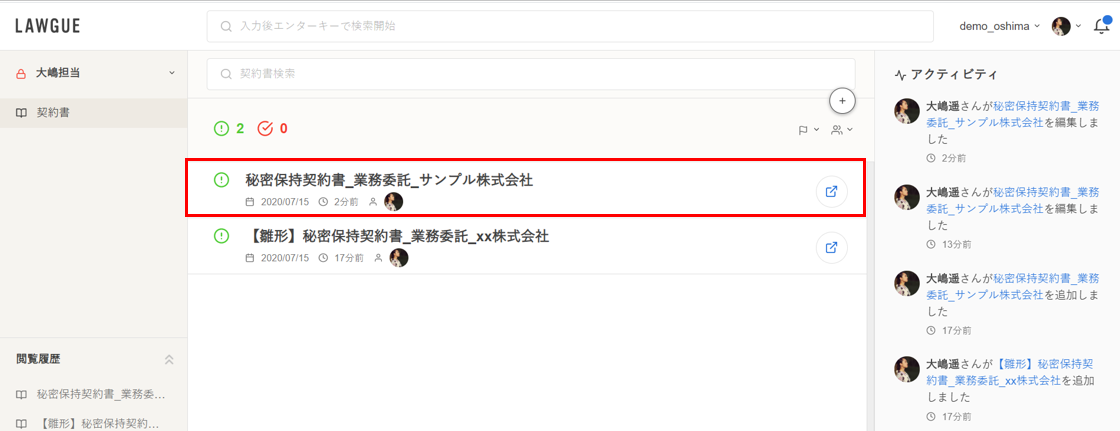Screen dimensions: 1120x431
Task: Open 【雛形】秘密保持契約書 link in activity feed
Action: click(998, 372)
